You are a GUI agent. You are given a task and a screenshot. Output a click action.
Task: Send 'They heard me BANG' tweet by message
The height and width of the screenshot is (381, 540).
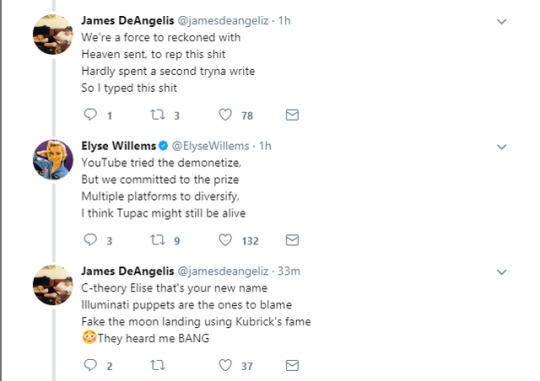292,365
